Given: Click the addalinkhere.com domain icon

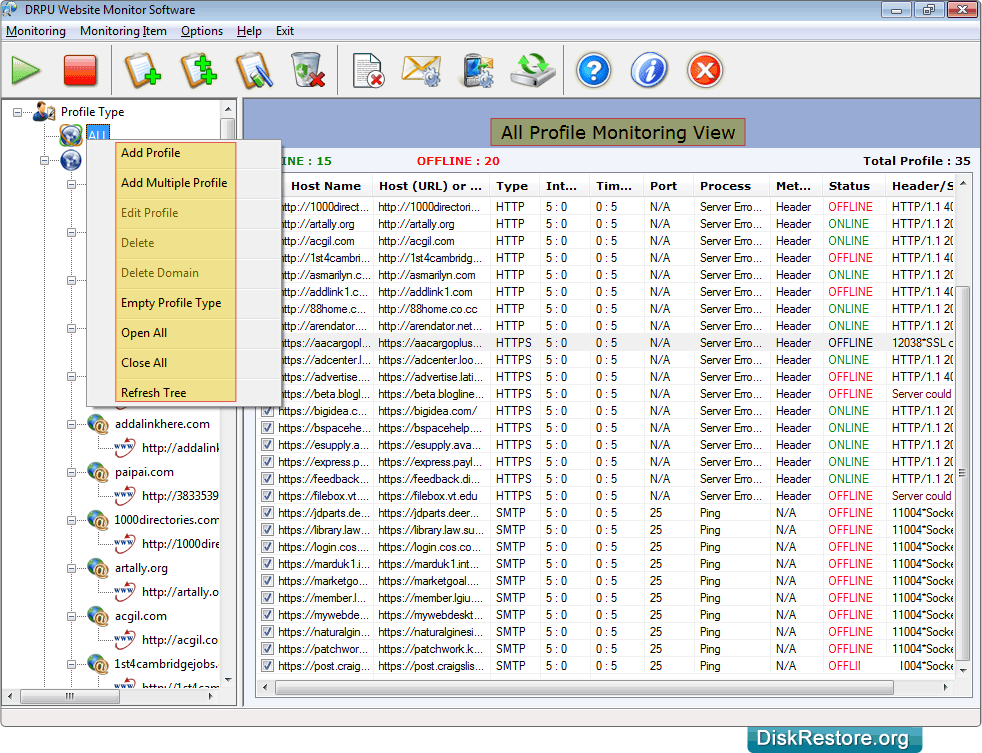Looking at the screenshot, I should (98, 424).
